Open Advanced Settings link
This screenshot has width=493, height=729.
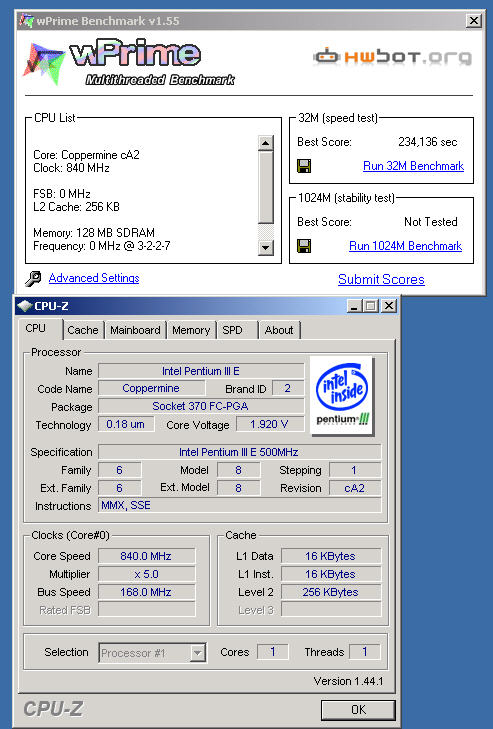point(94,278)
